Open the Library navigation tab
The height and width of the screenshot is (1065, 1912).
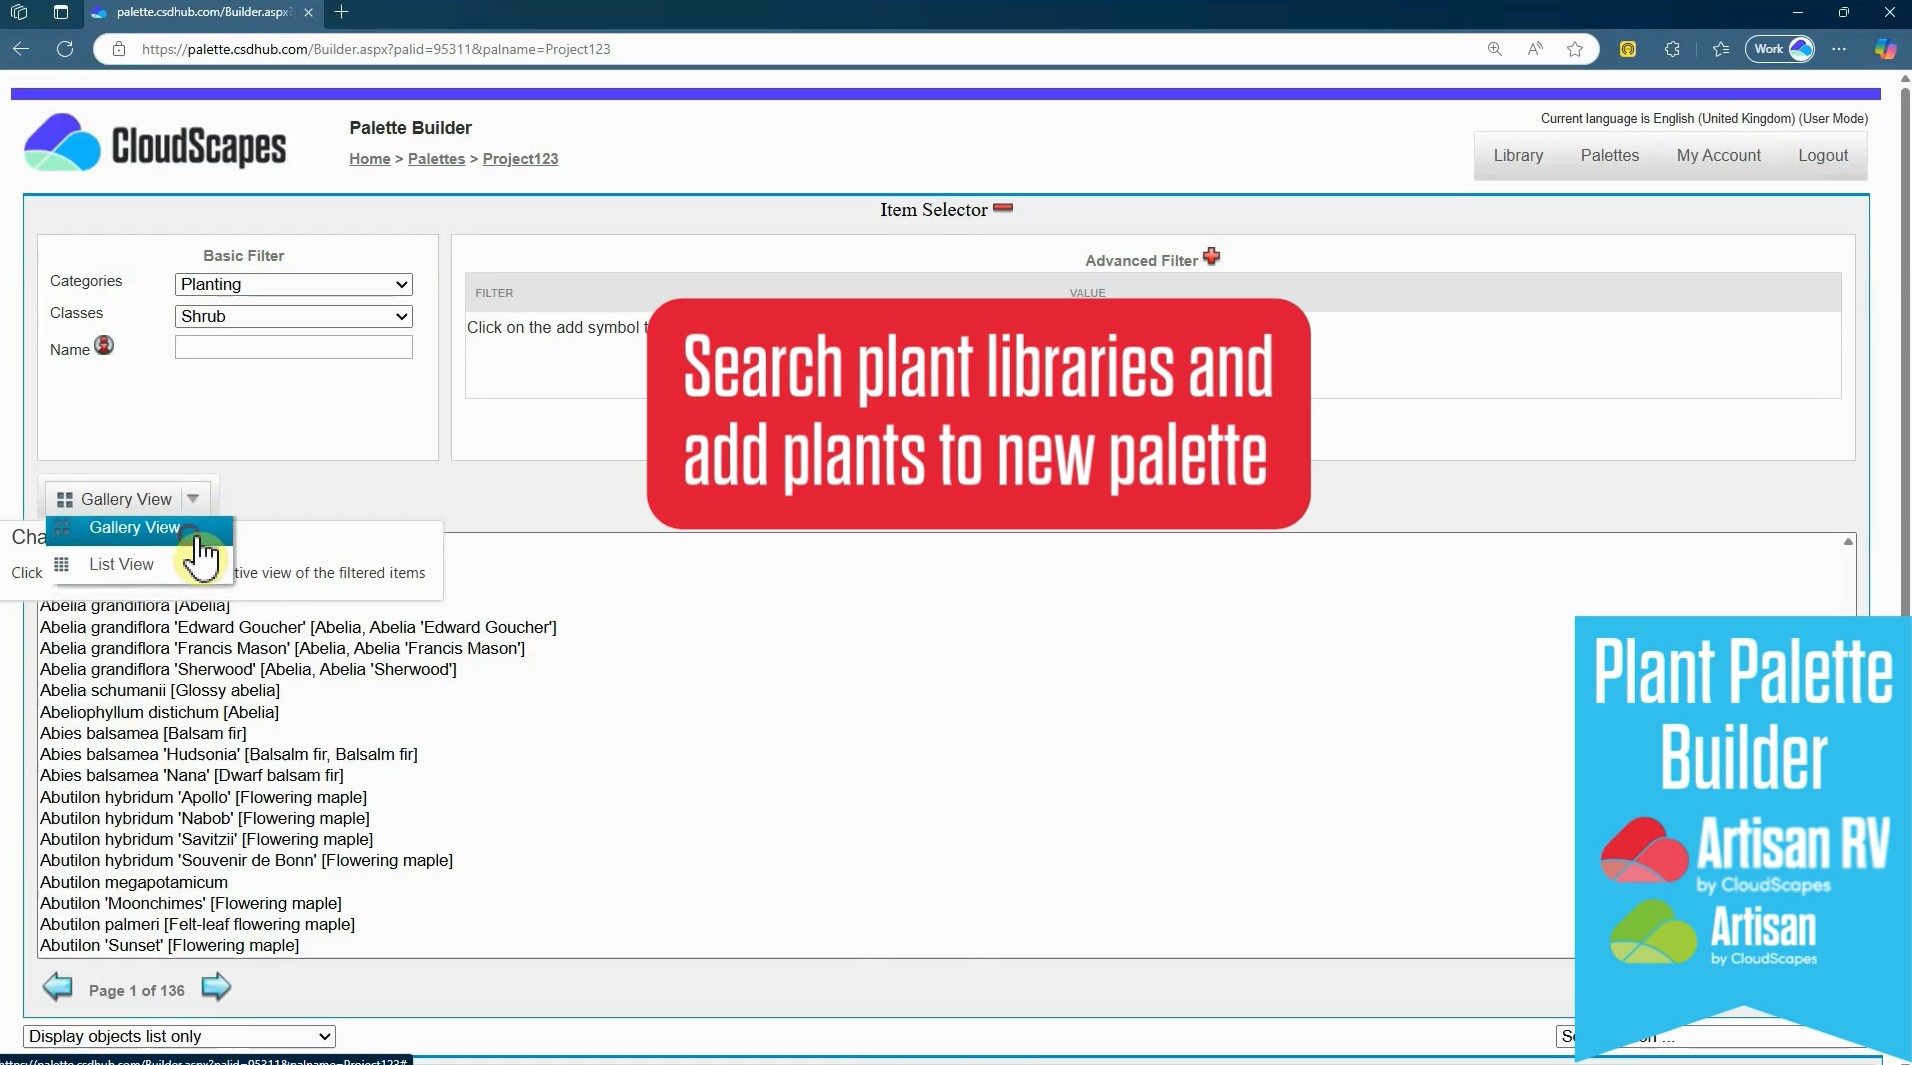click(1518, 156)
